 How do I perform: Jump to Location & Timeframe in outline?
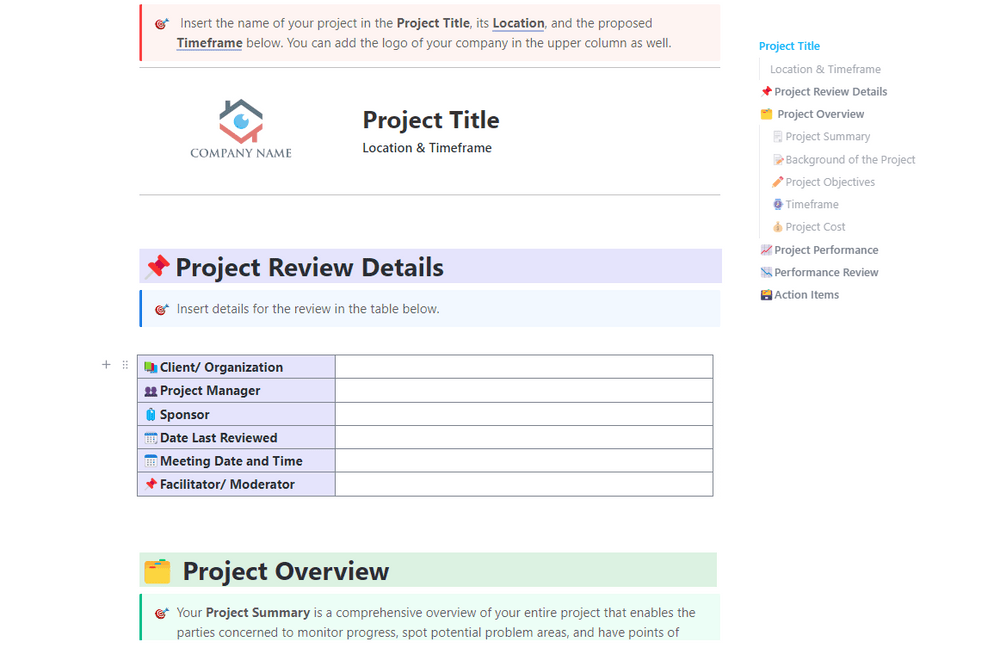coord(825,69)
